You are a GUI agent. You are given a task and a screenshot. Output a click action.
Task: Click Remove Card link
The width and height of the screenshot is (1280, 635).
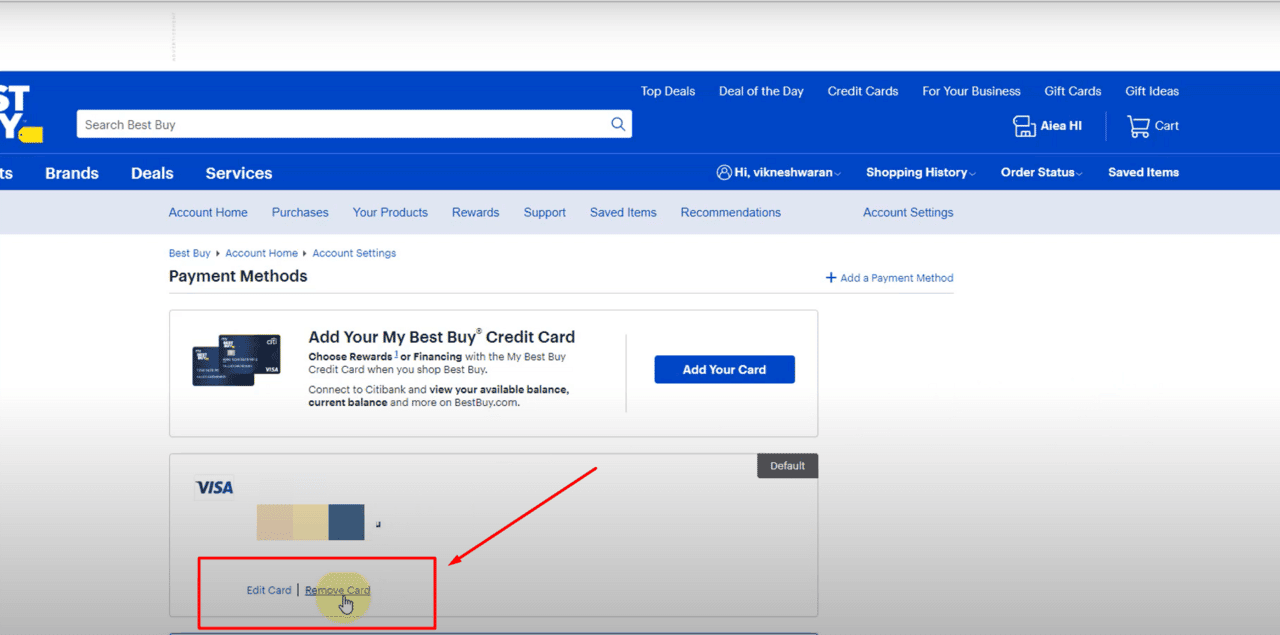337,590
